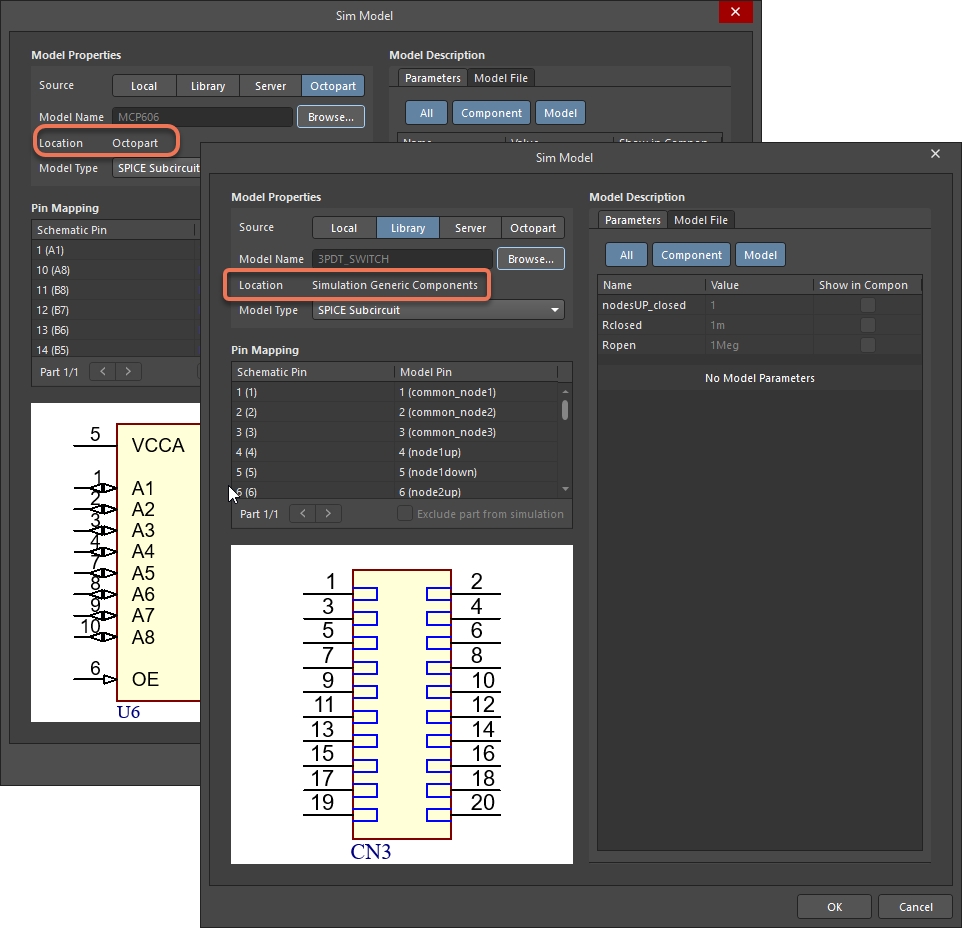This screenshot has height=928, width=962.
Task: Open Model Type dropdown in front dialog
Action: coord(438,310)
